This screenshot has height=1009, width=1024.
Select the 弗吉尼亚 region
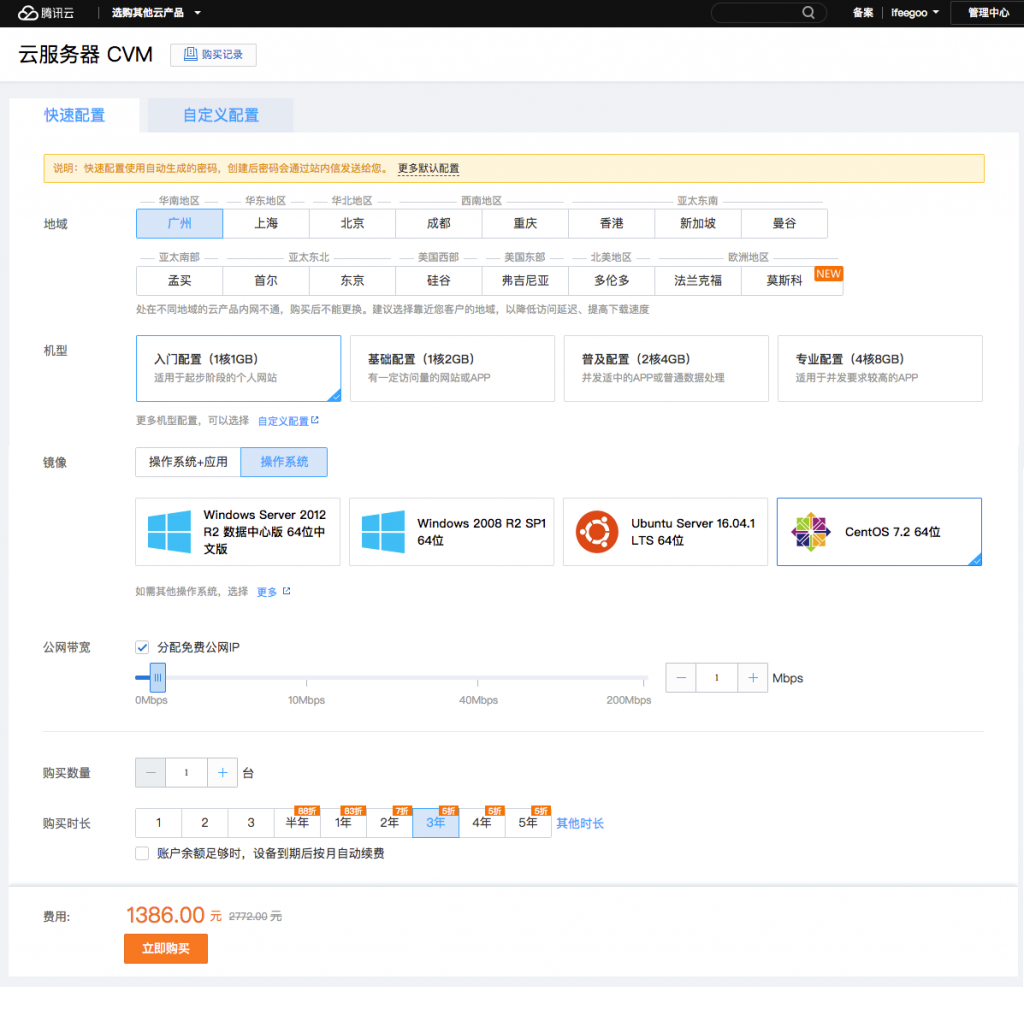pyautogui.click(x=525, y=281)
